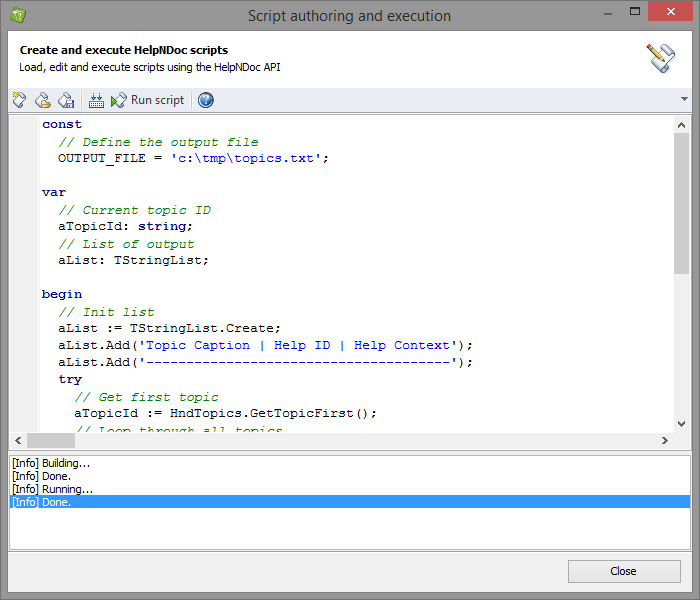
Task: Click the Close button
Action: coord(624,571)
